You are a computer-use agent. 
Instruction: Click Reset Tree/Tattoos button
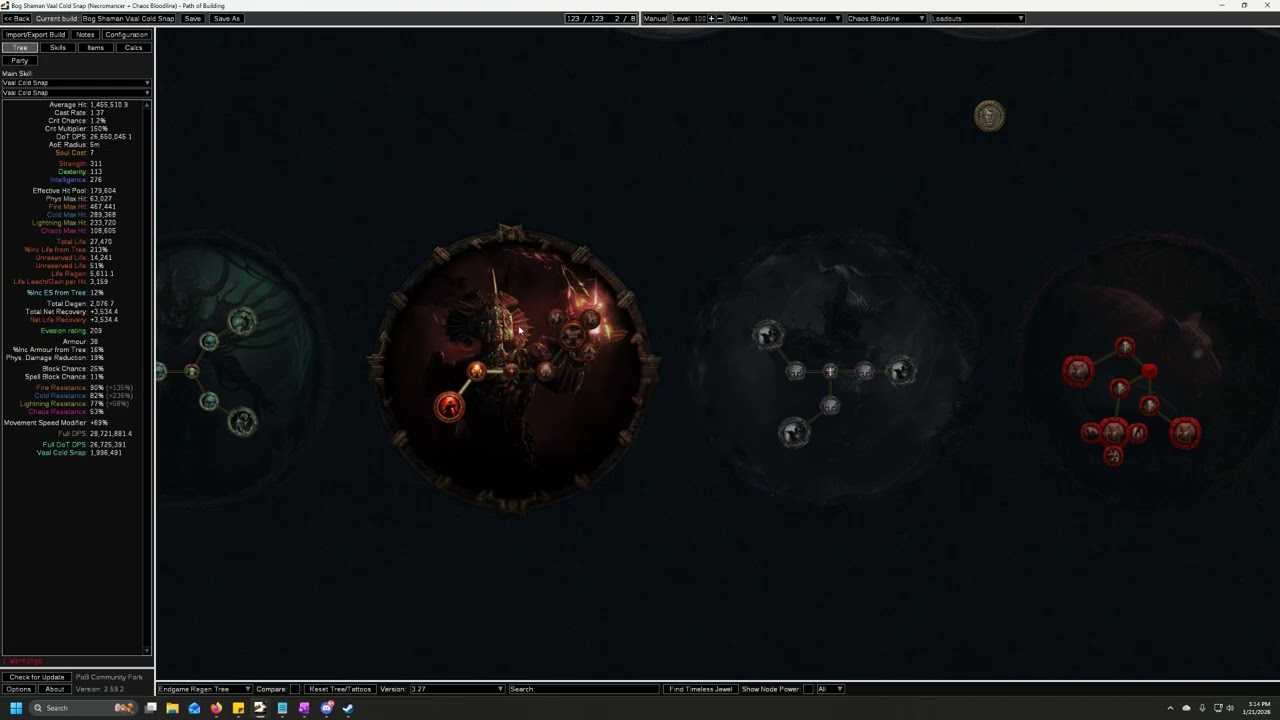pyautogui.click(x=340, y=689)
